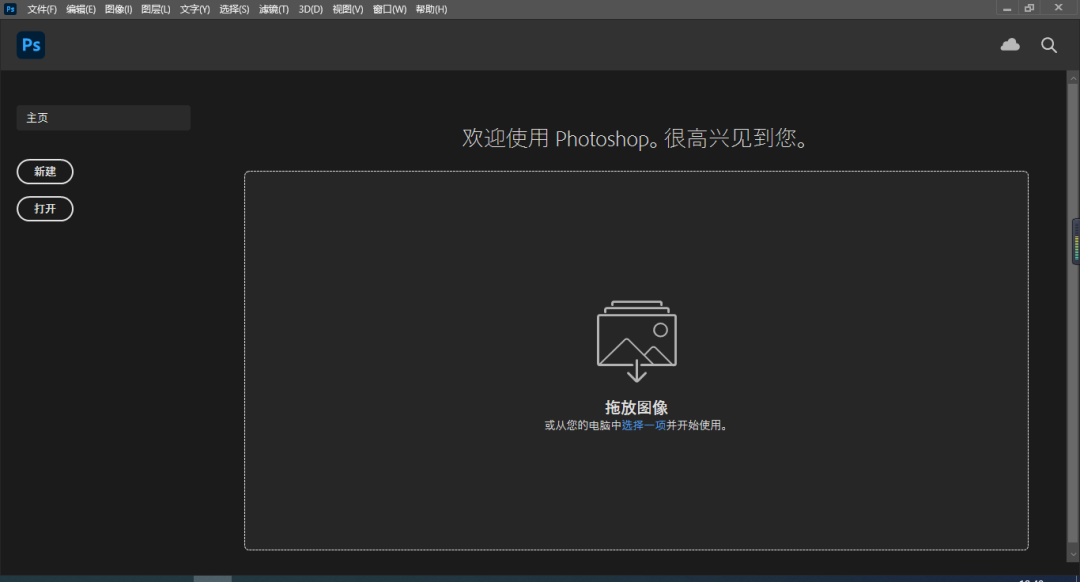Open search using the magnifier icon

click(x=1048, y=44)
